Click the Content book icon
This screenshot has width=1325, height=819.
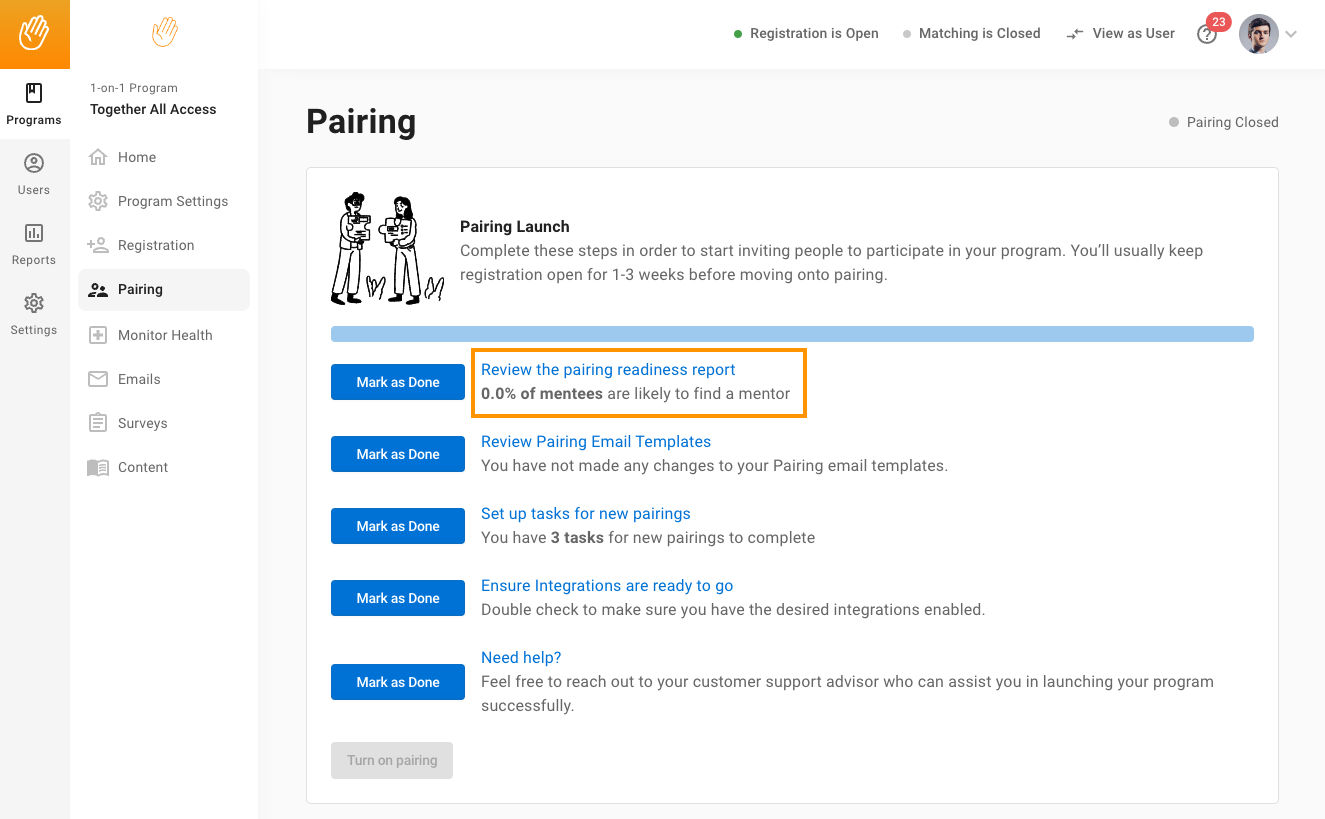tap(98, 467)
